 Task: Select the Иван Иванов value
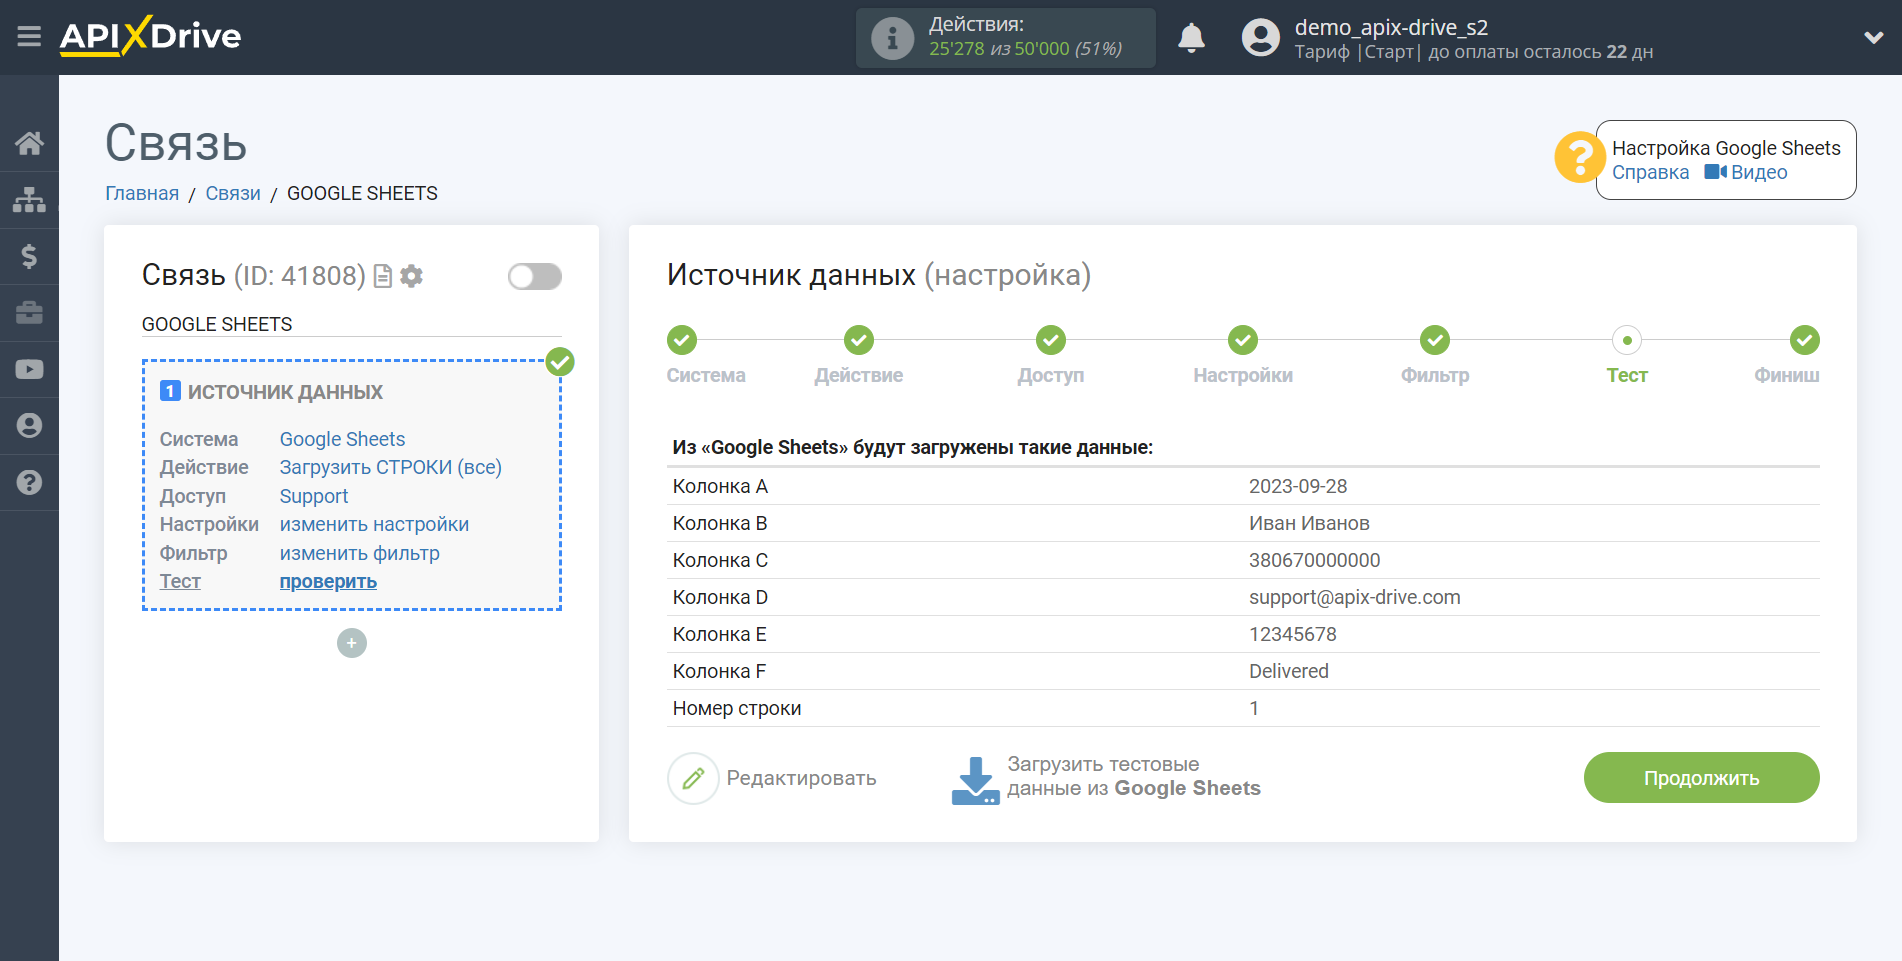1309,523
